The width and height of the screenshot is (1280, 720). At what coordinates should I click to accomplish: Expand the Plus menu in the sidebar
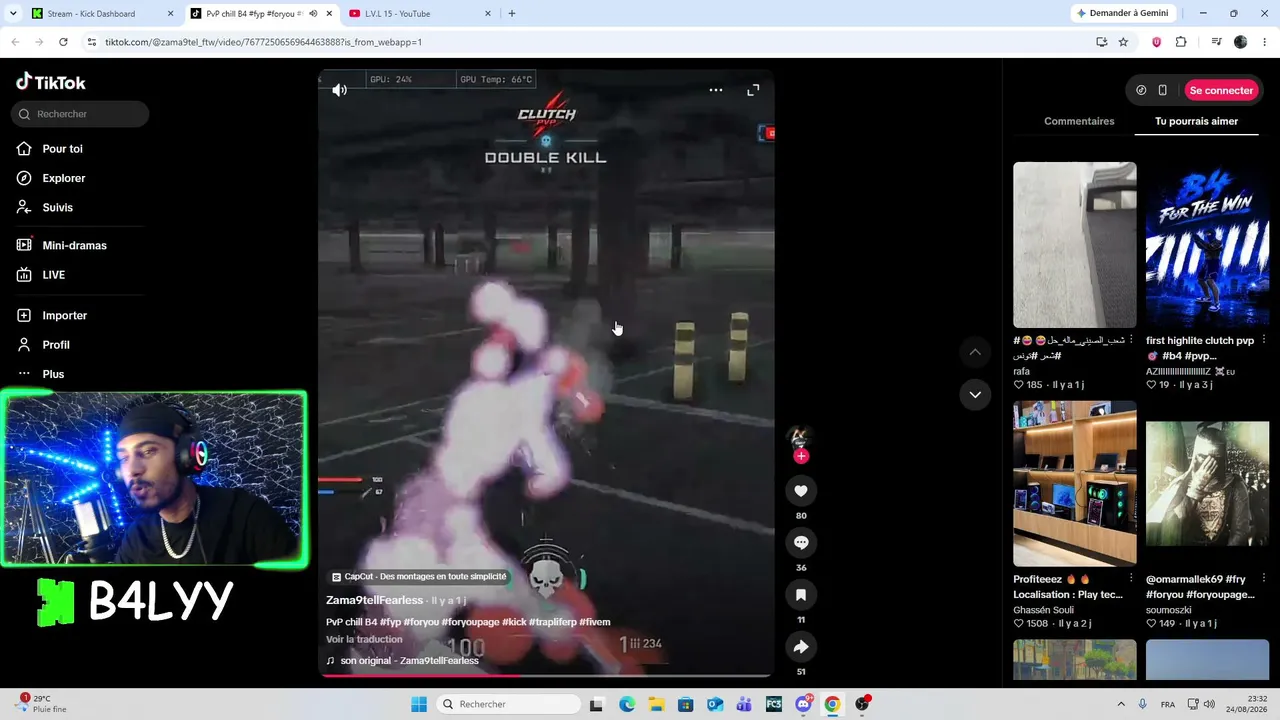(x=53, y=374)
